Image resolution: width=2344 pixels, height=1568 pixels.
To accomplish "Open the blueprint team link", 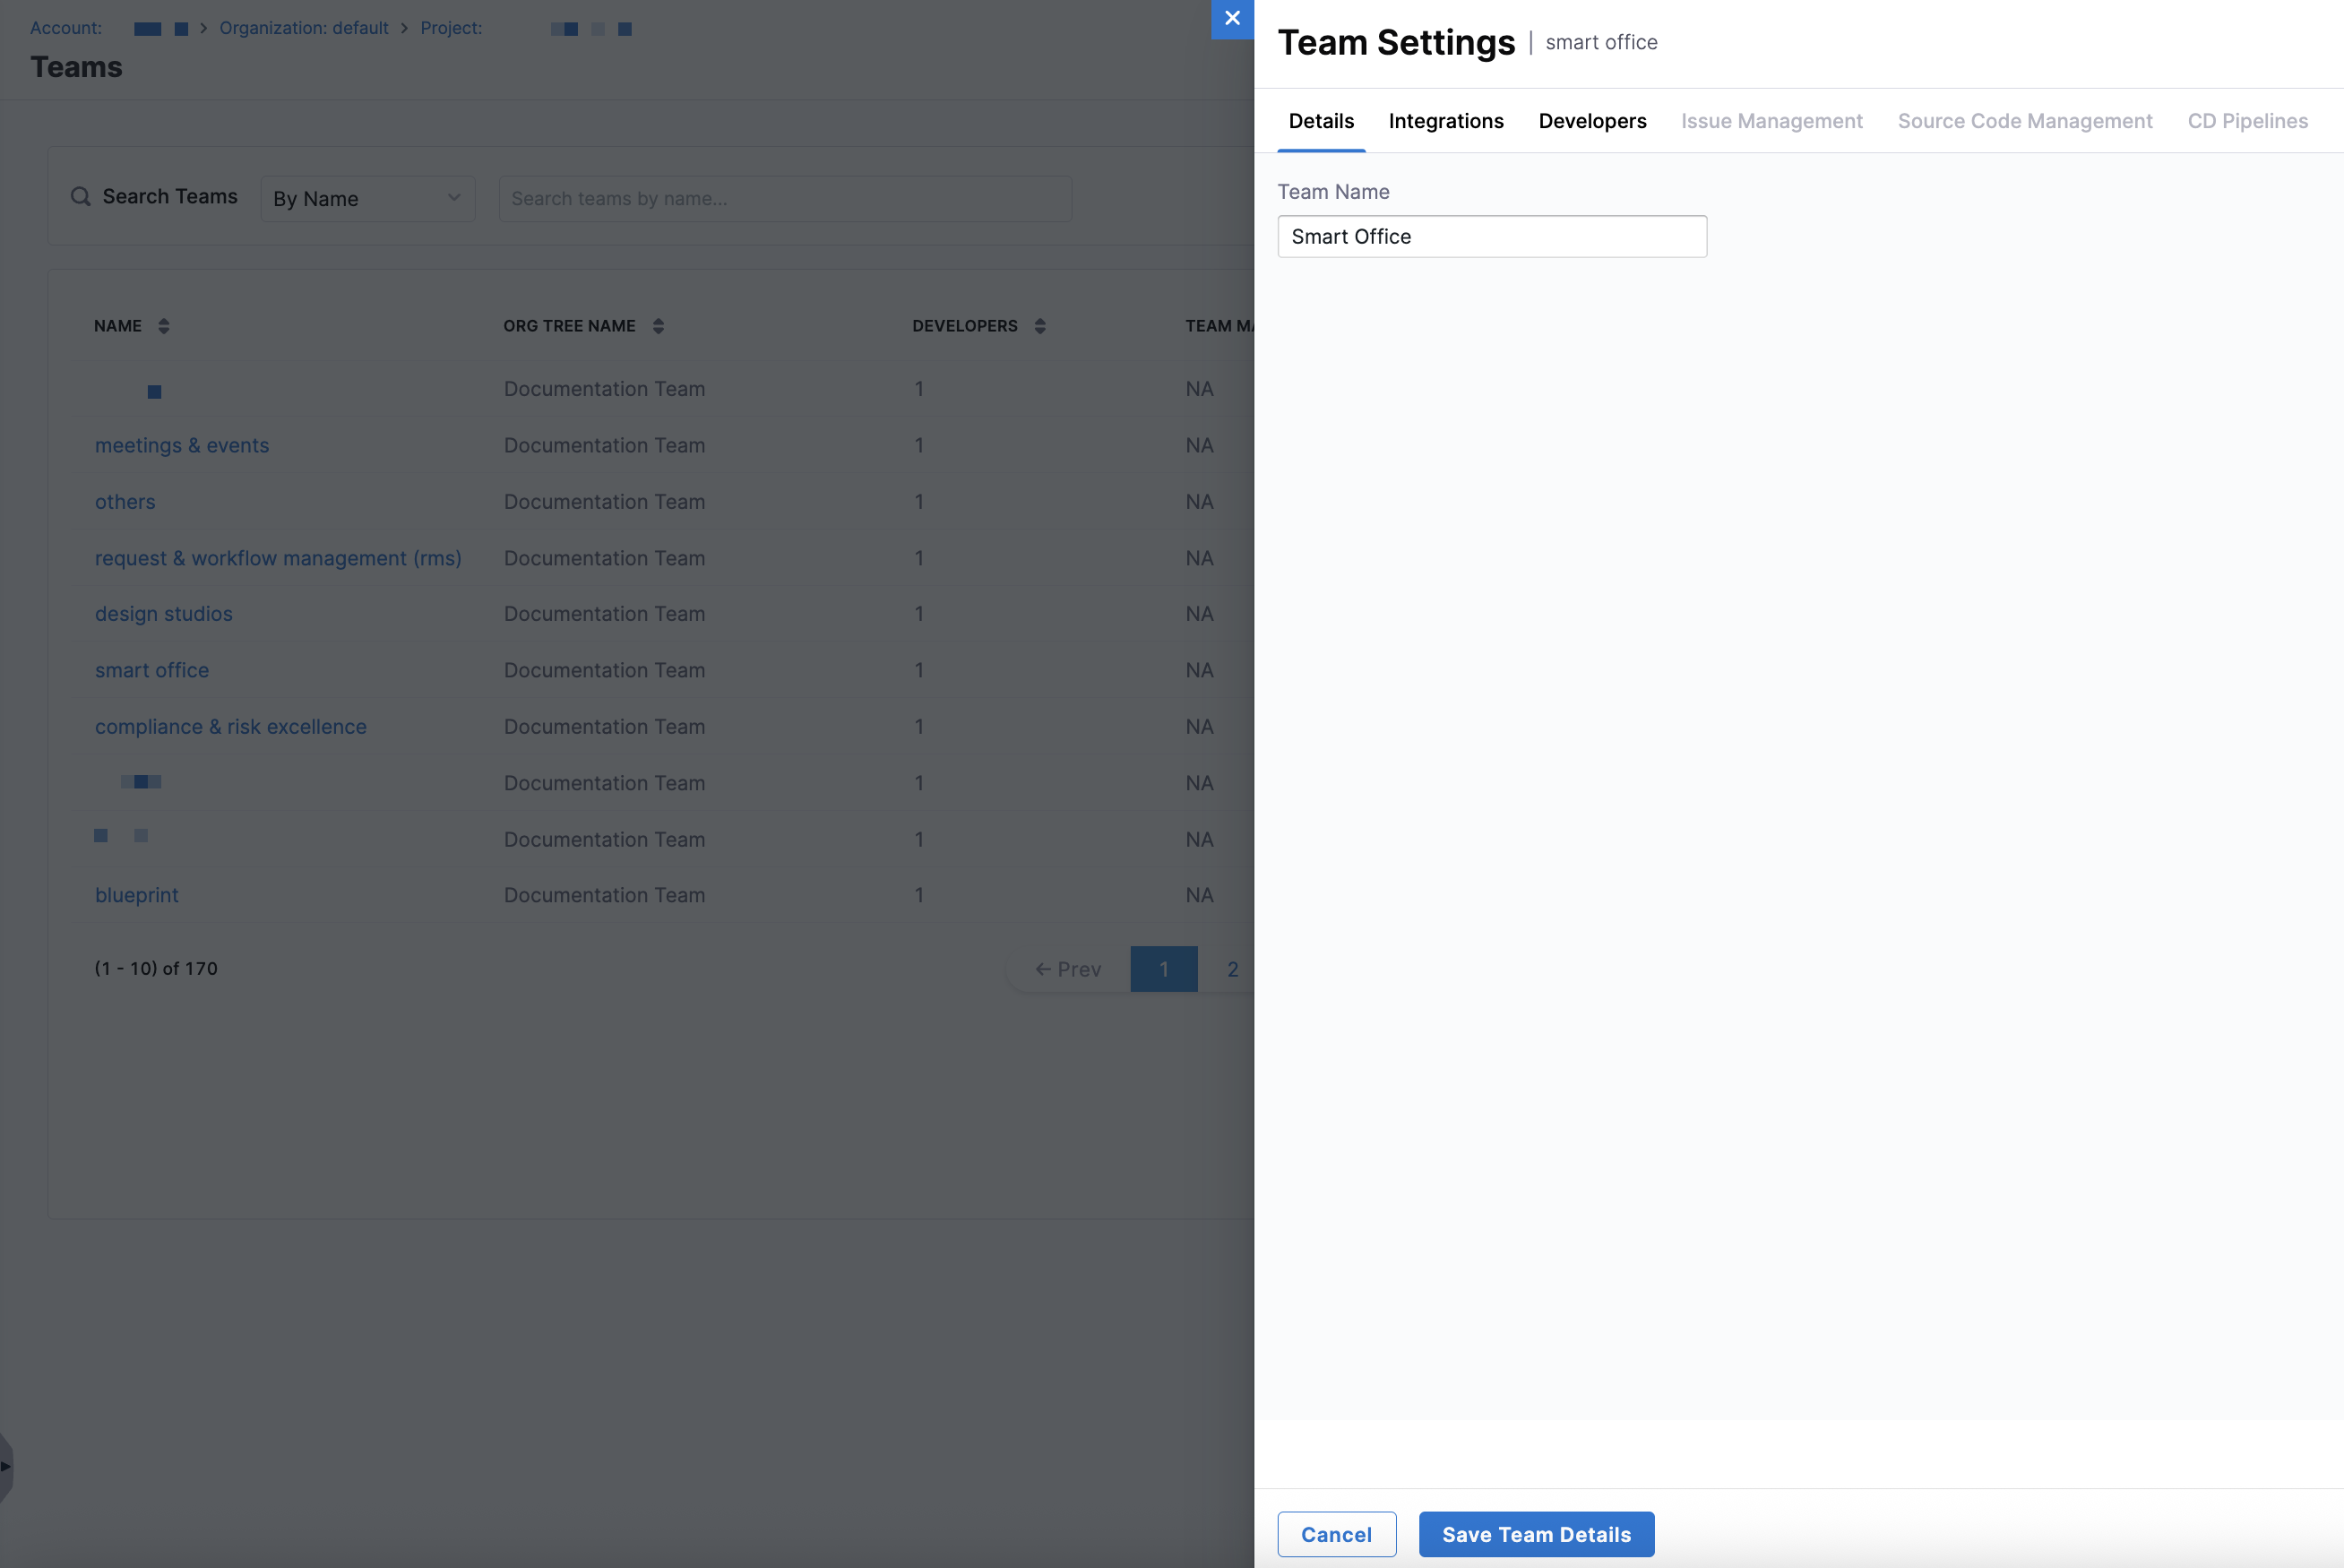I will tap(137, 895).
